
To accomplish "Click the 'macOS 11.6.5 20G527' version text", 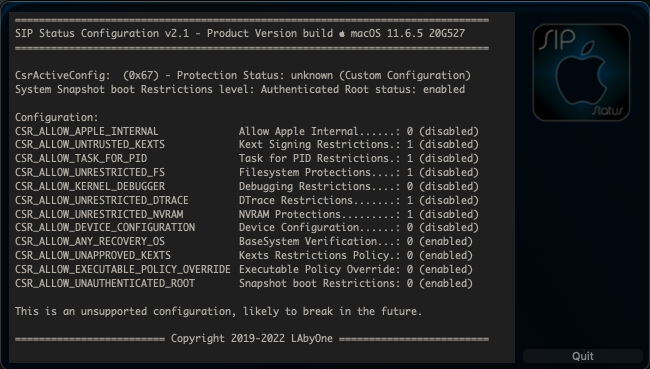I will [408, 33].
